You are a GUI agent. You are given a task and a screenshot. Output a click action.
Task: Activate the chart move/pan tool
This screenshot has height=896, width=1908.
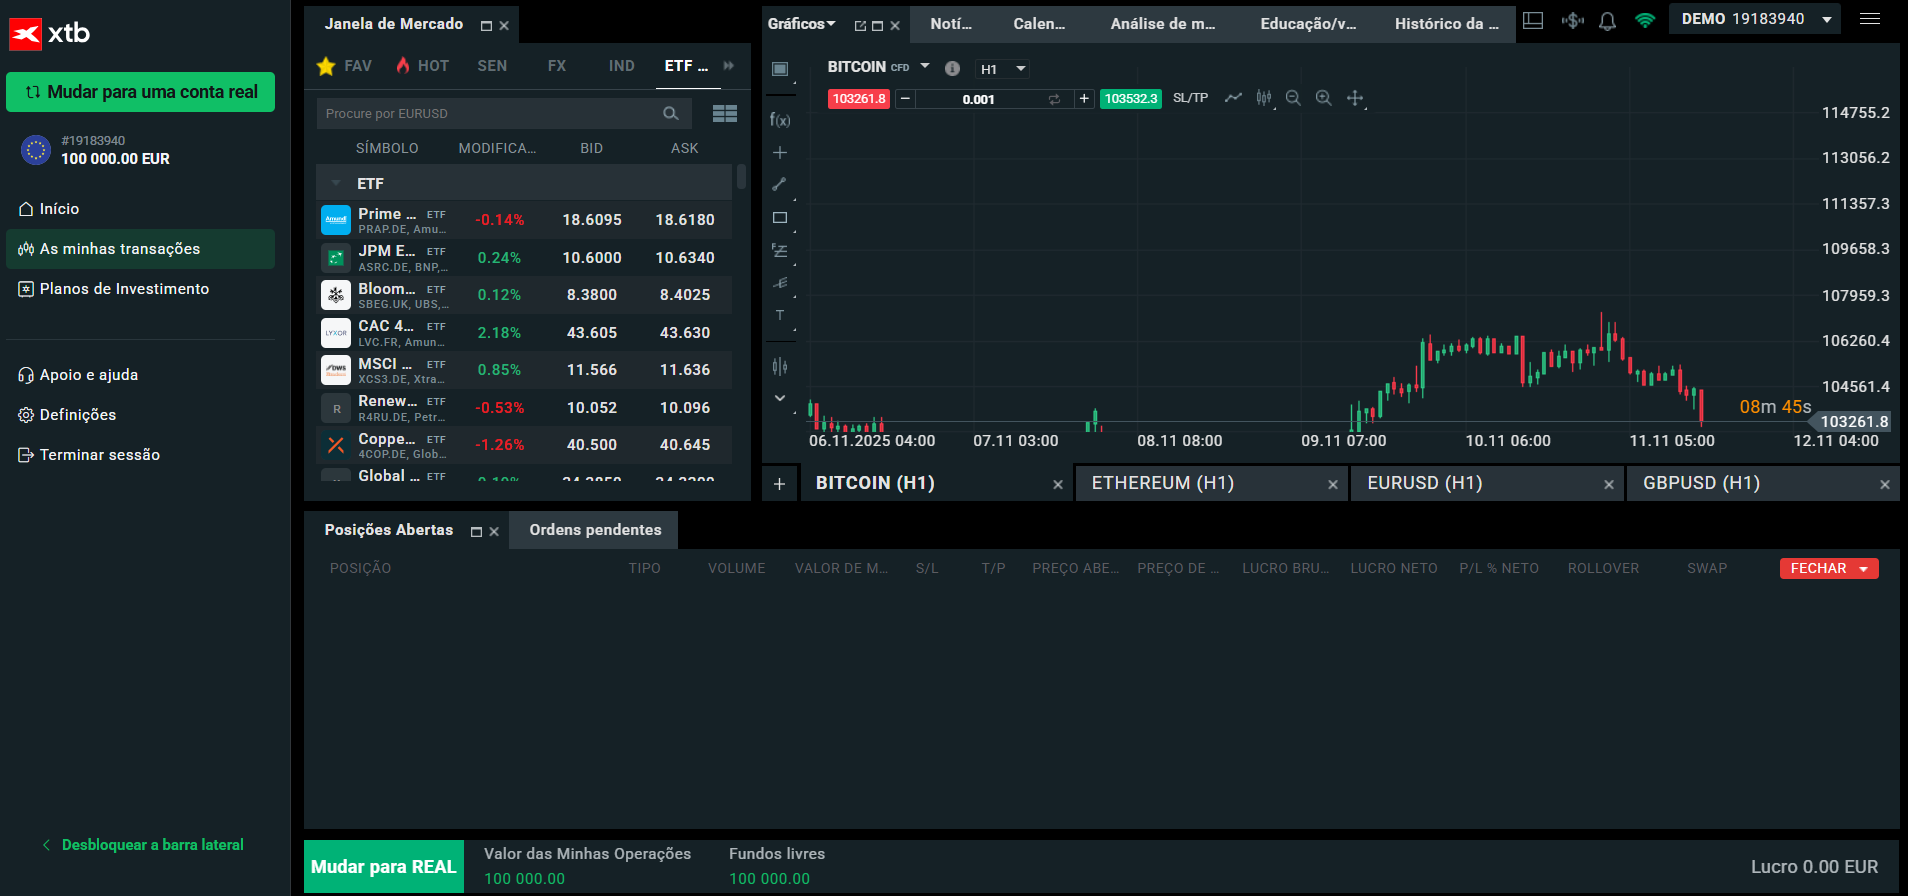coord(1355,98)
